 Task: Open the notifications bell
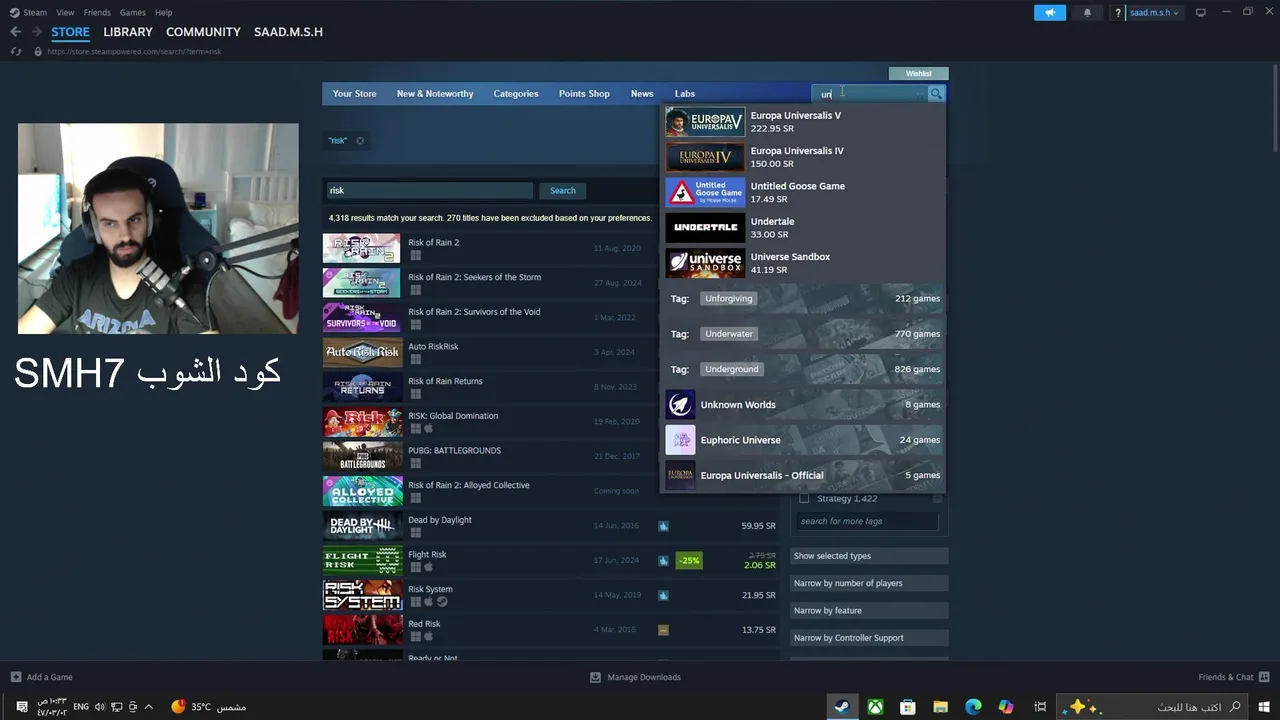tap(1087, 13)
